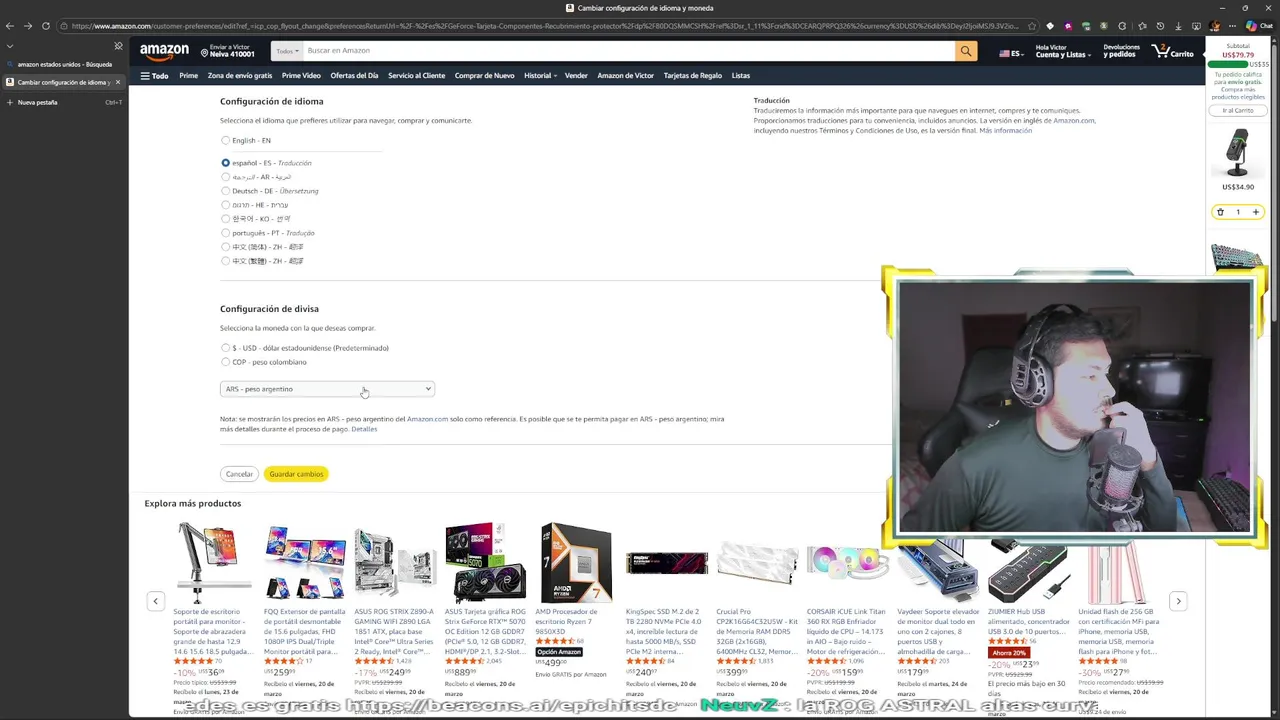Image resolution: width=1280 pixels, height=720 pixels.
Task: Click Guardar cambios button
Action: (296, 474)
